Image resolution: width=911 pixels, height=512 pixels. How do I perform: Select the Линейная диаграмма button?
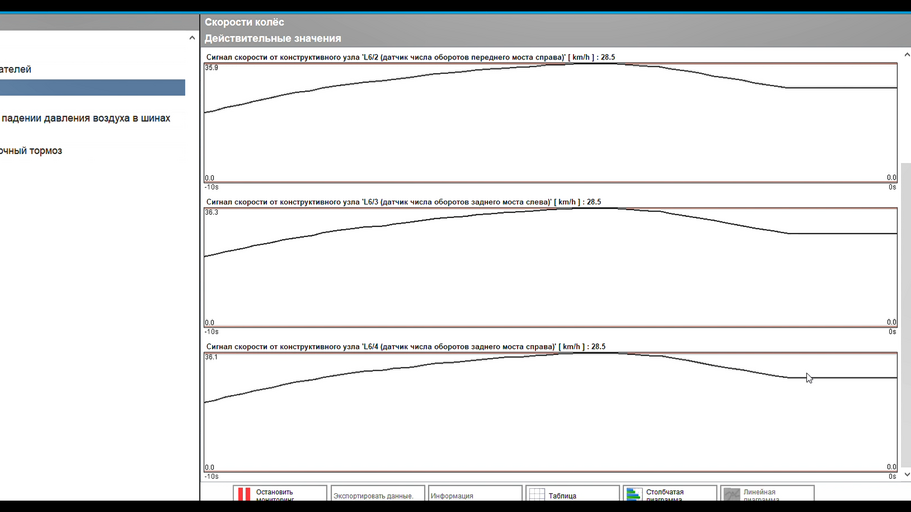click(767, 494)
